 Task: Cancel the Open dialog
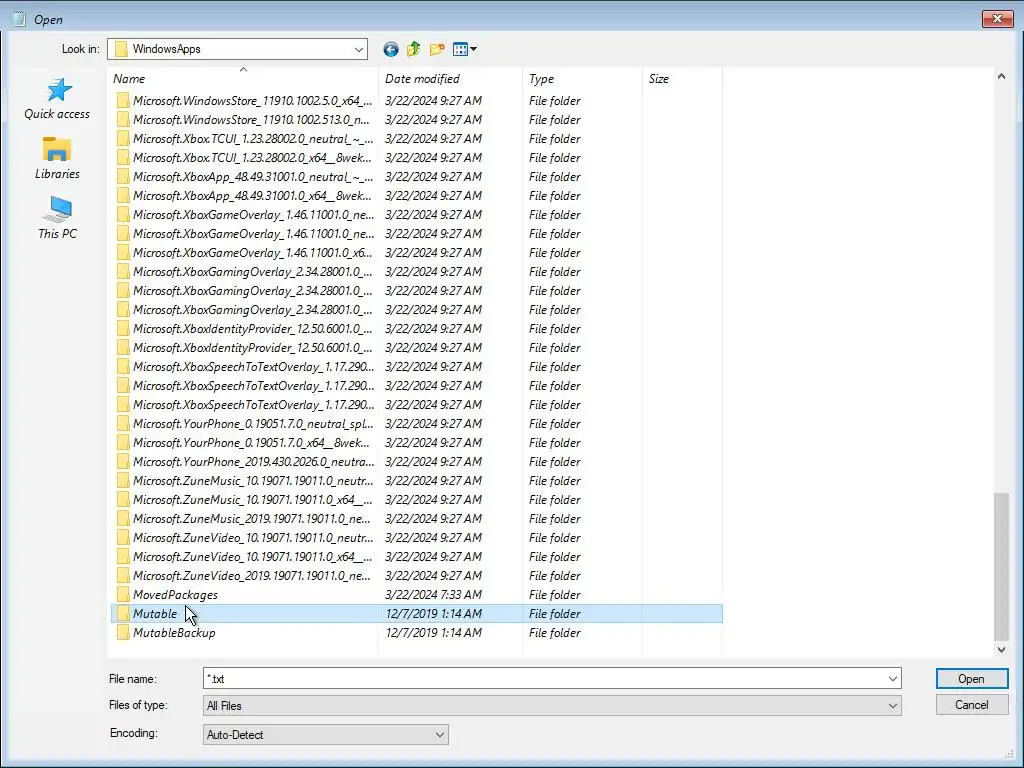[971, 705]
